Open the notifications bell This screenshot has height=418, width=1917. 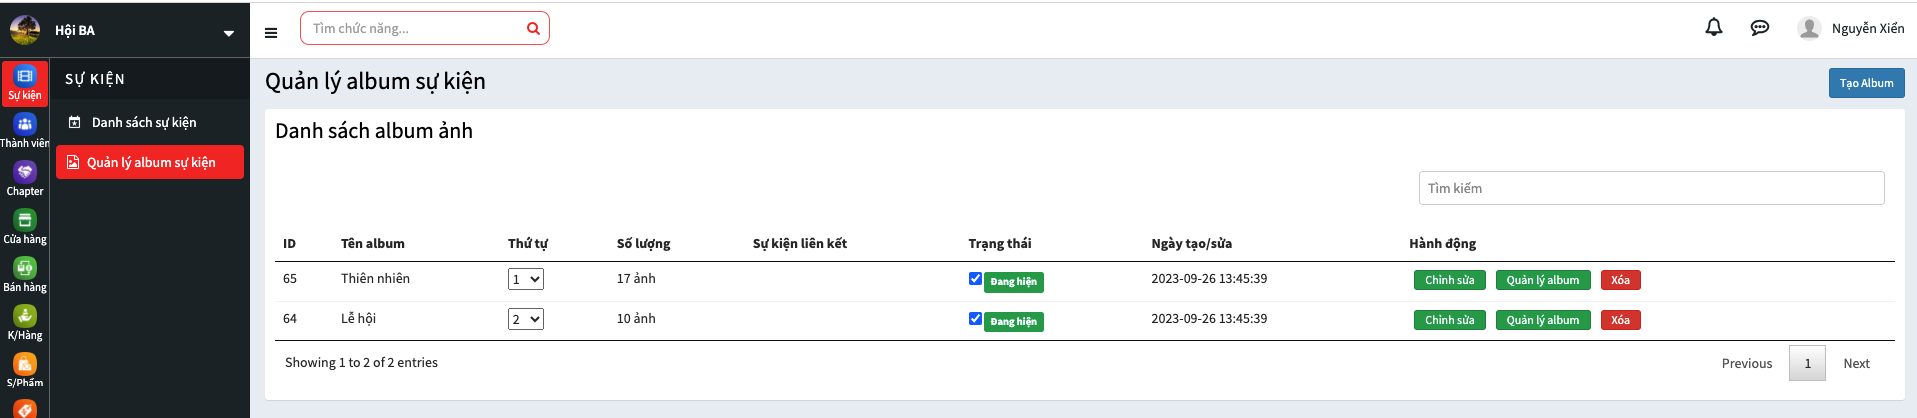point(1713,28)
